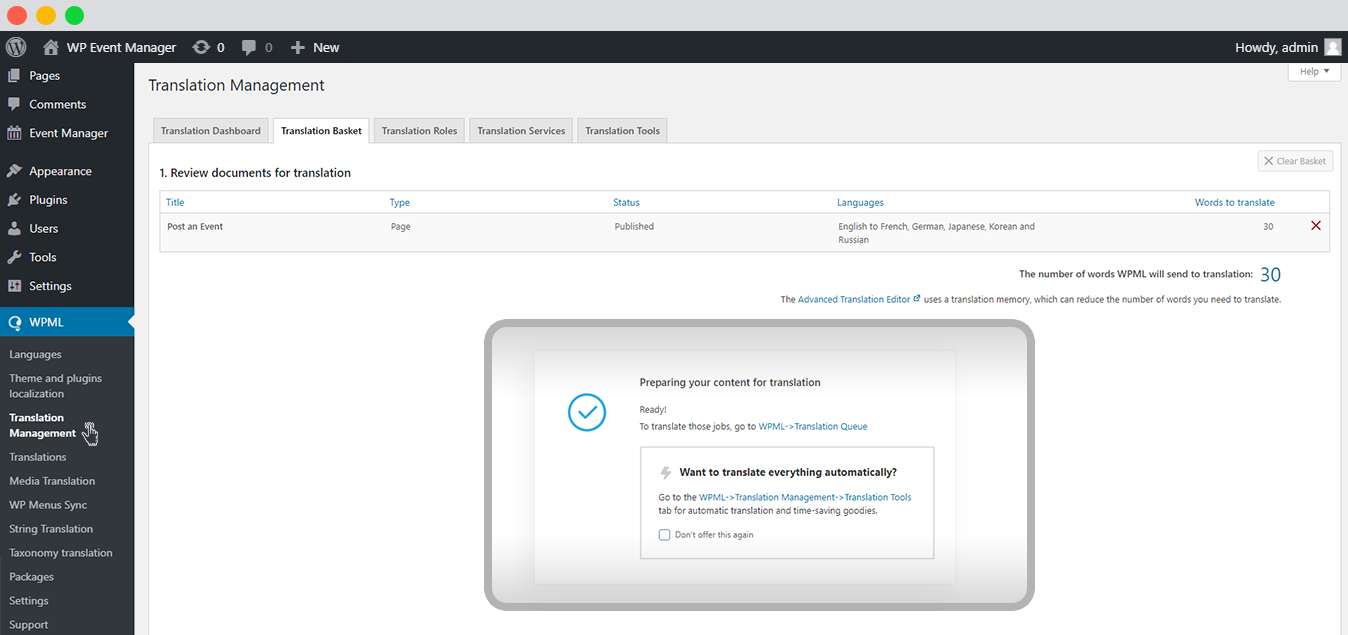Click New in the admin bar
1348x635 pixels.
pos(326,47)
